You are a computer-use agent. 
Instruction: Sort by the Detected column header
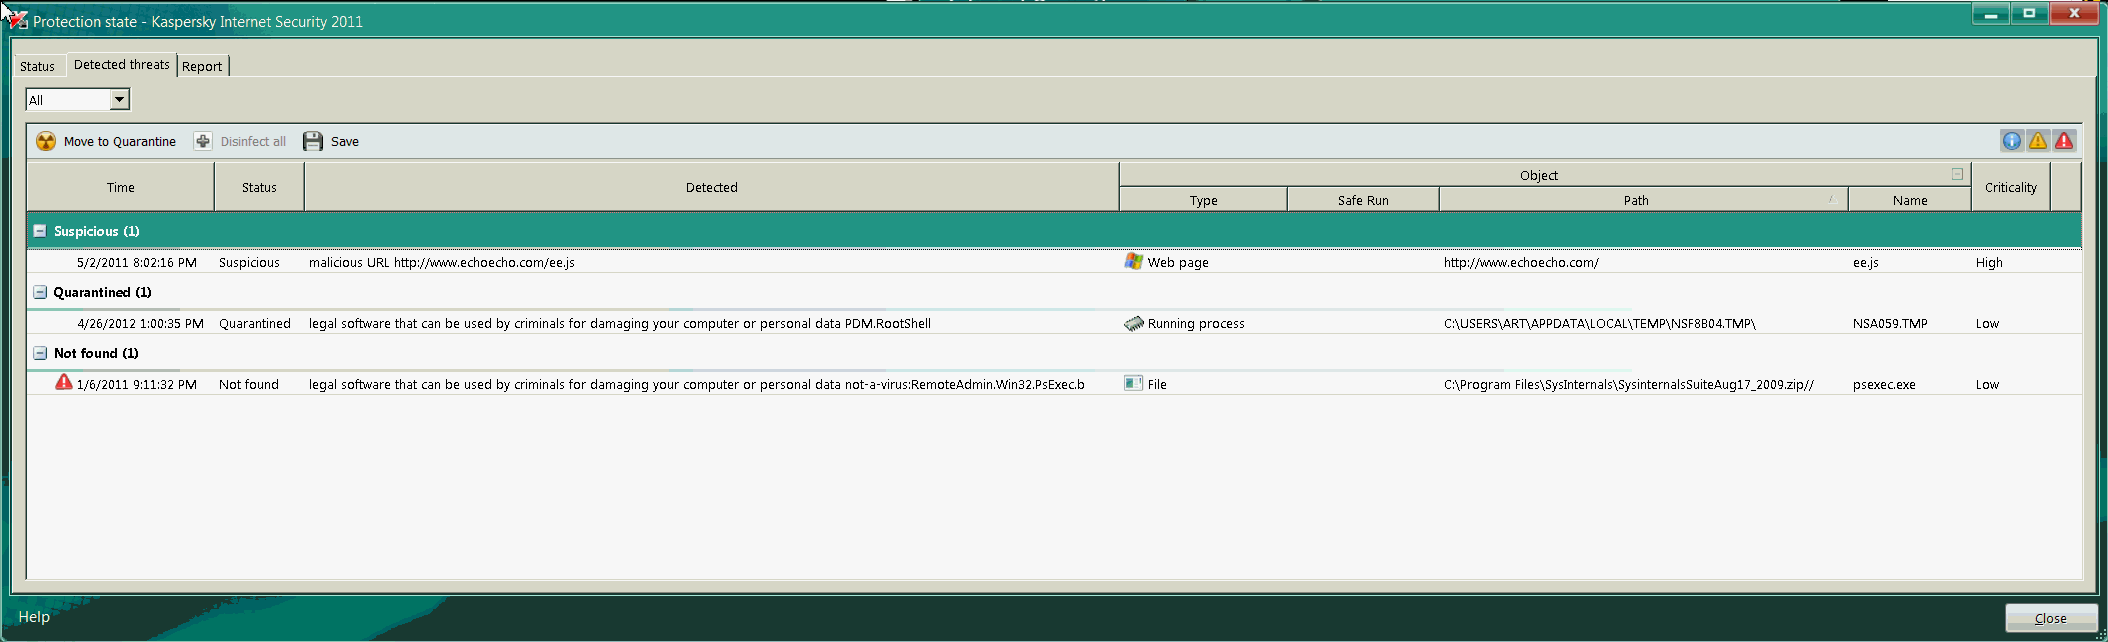tap(712, 187)
